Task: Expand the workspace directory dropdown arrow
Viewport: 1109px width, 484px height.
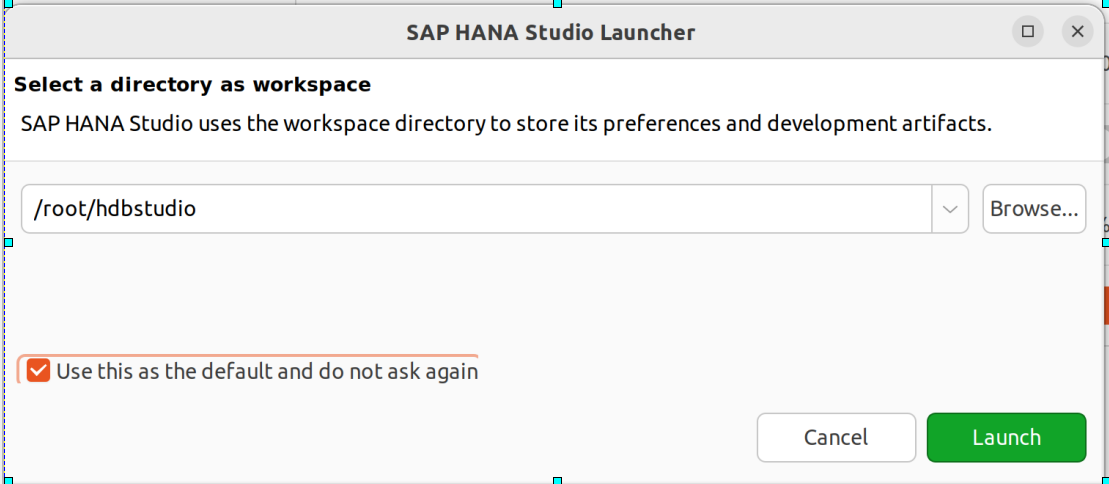Action: [x=951, y=209]
